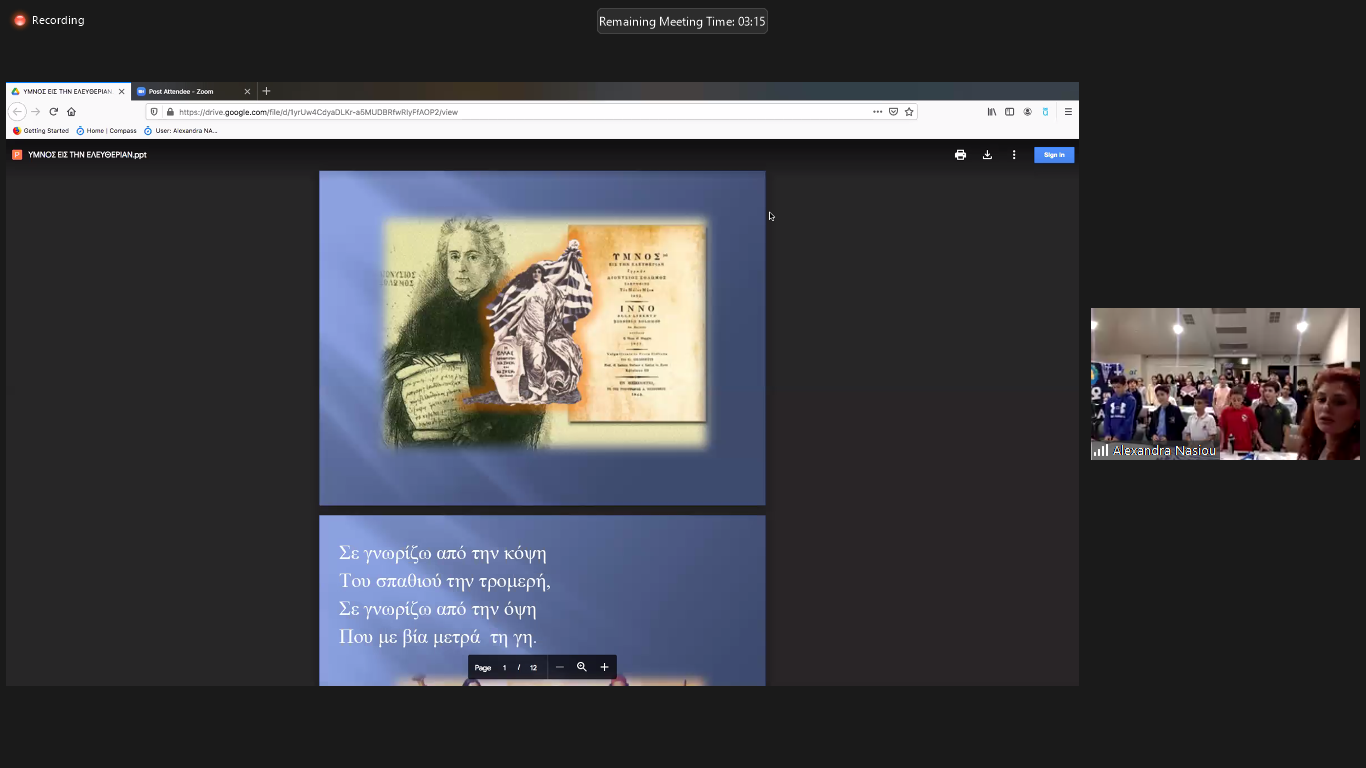Click the magnifier fit-zoom icon

[x=581, y=667]
